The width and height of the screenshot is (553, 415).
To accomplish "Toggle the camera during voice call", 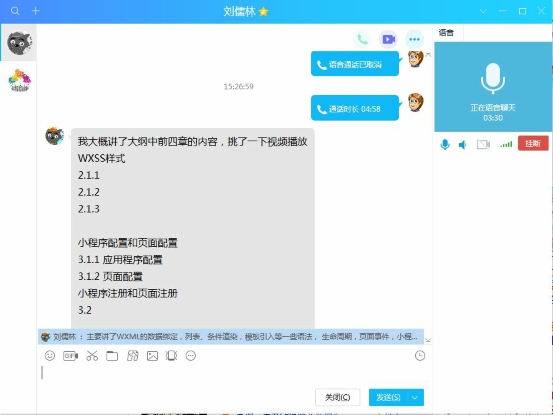I will (483, 144).
